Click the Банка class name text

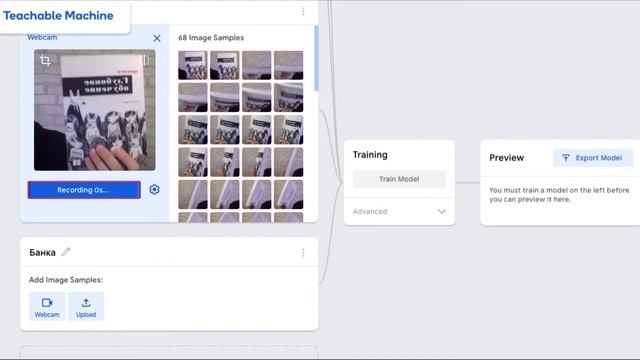click(42, 253)
